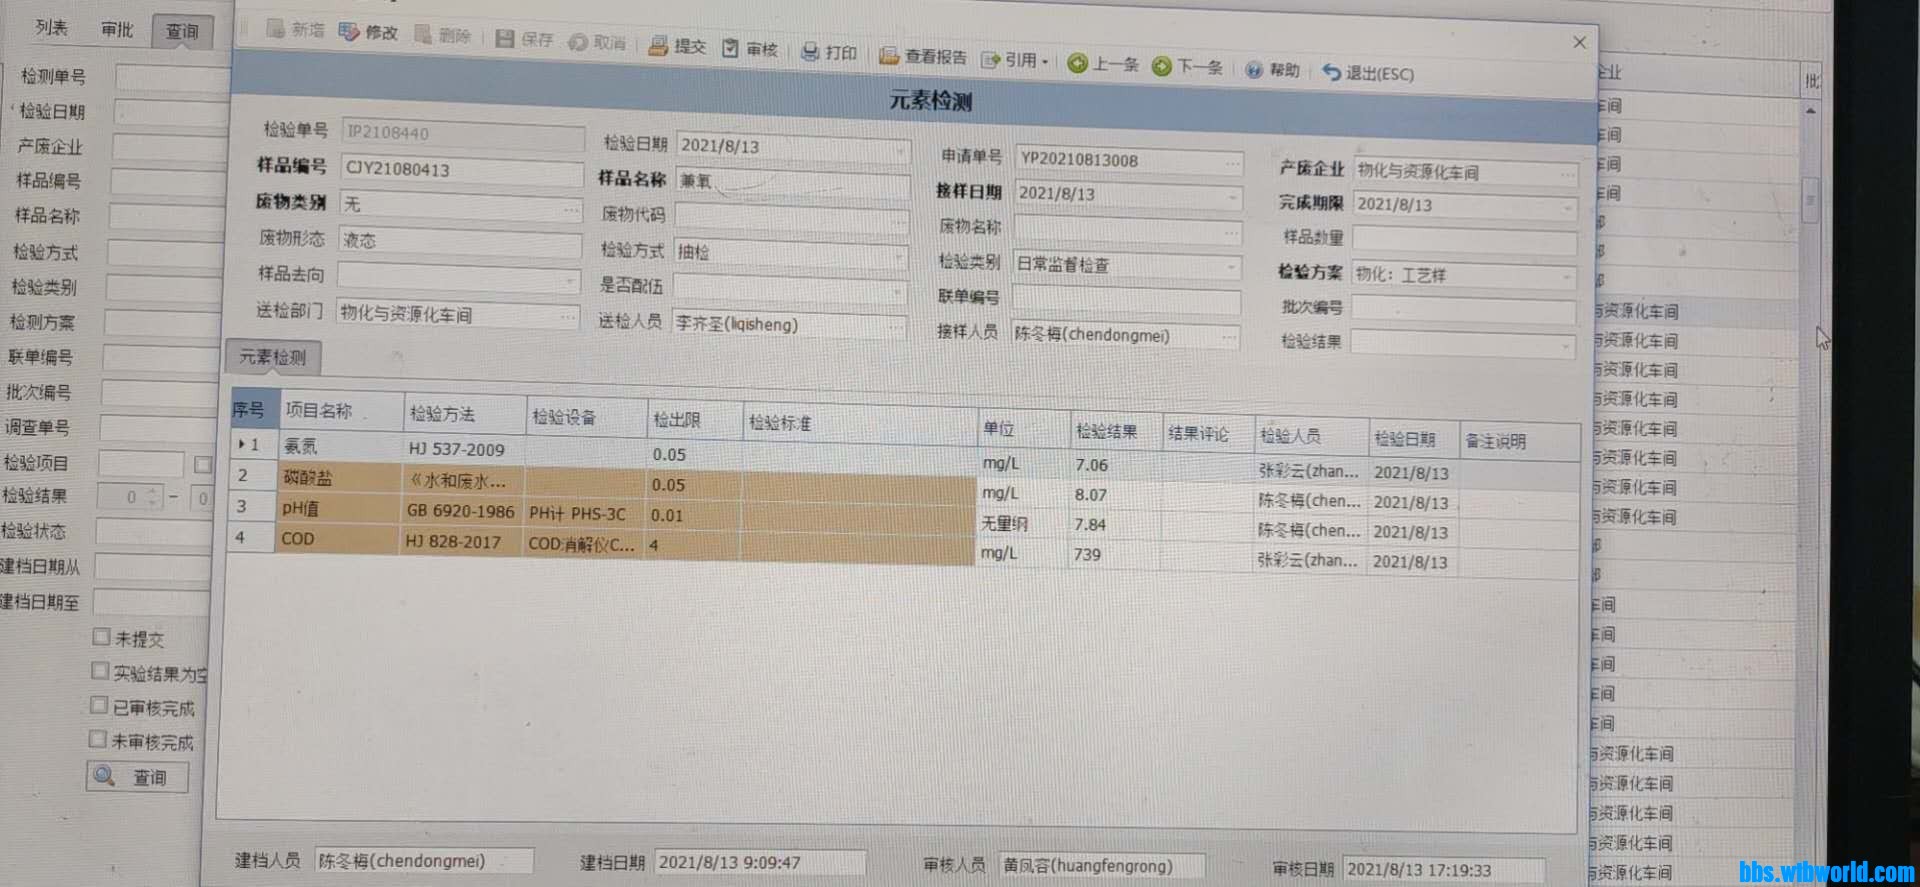The height and width of the screenshot is (887, 1920).
Task: Click the 申请单号 browse button
Action: click(x=1231, y=164)
